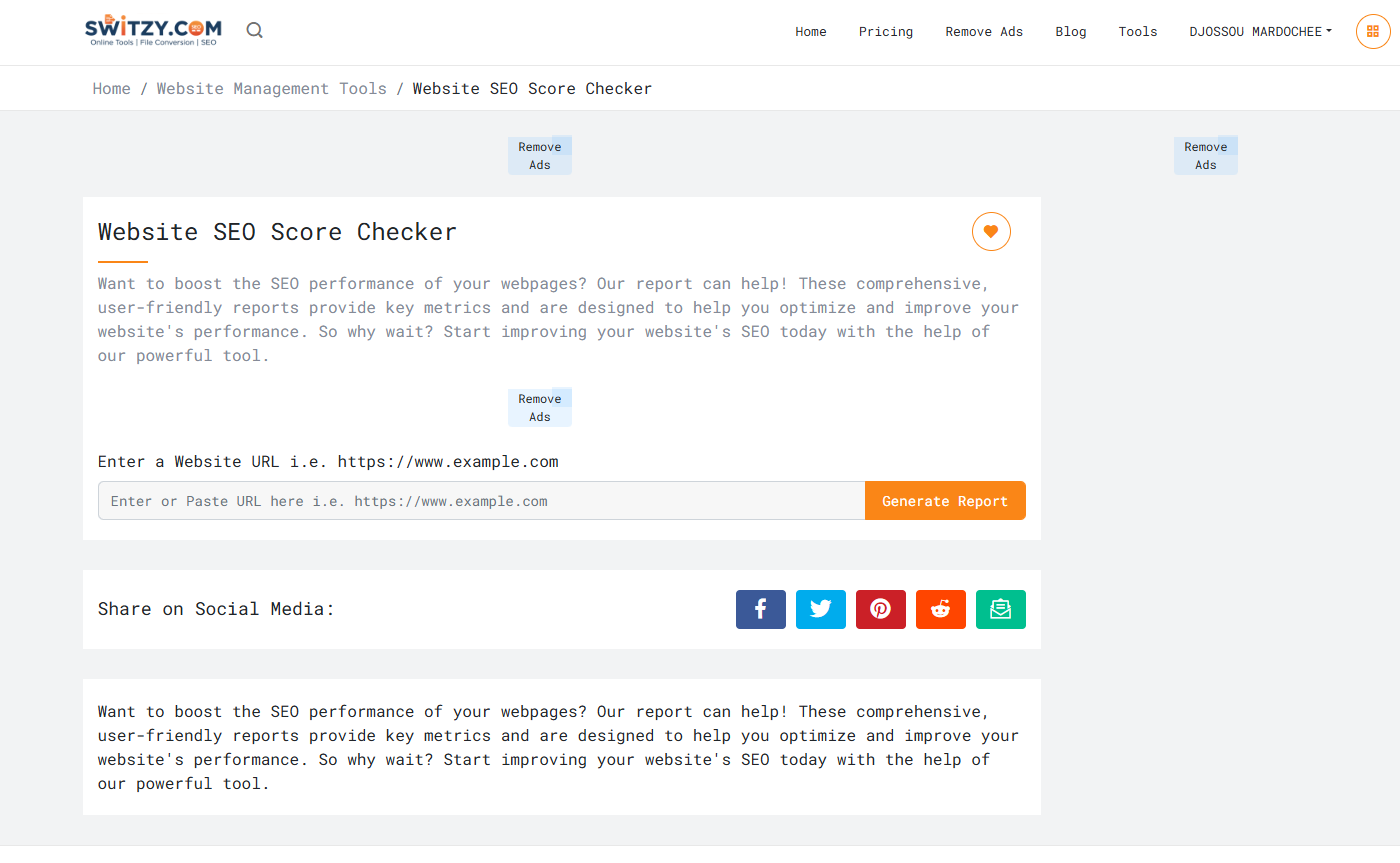
Task: Click the Home breadcrumb link
Action: pos(111,89)
